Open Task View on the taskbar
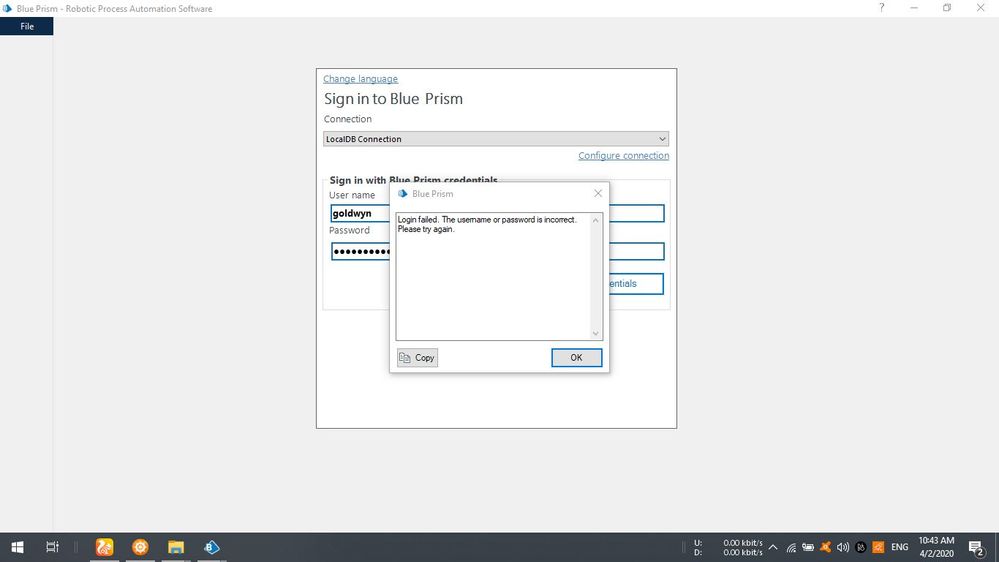Screen dimensions: 999x562 [x=52, y=547]
